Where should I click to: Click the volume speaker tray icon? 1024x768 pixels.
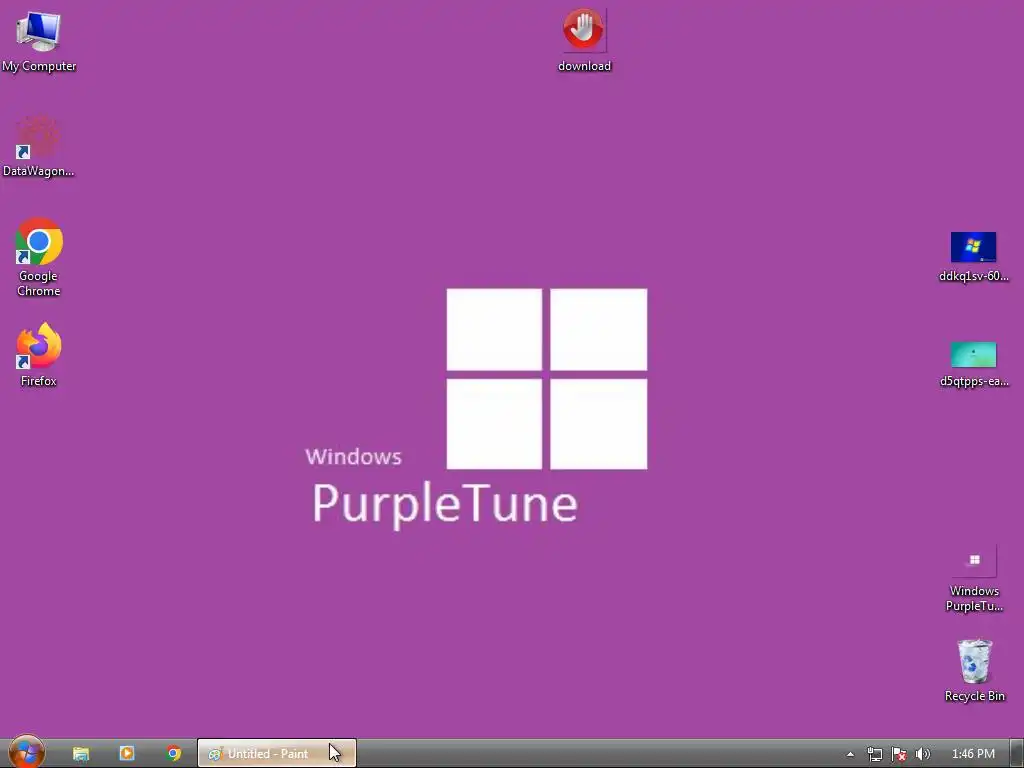pyautogui.click(x=922, y=754)
